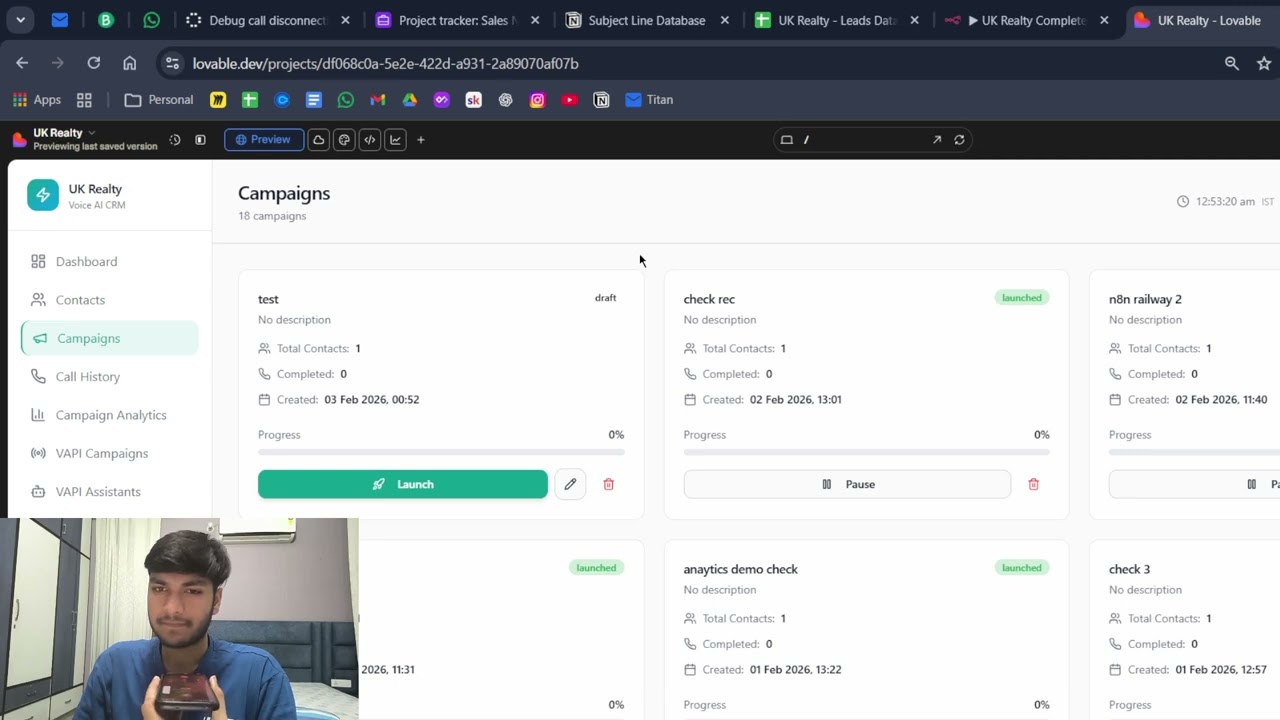Open the Google Docs bookmark icon
Screen dimensions: 1280x720
[x=314, y=100]
